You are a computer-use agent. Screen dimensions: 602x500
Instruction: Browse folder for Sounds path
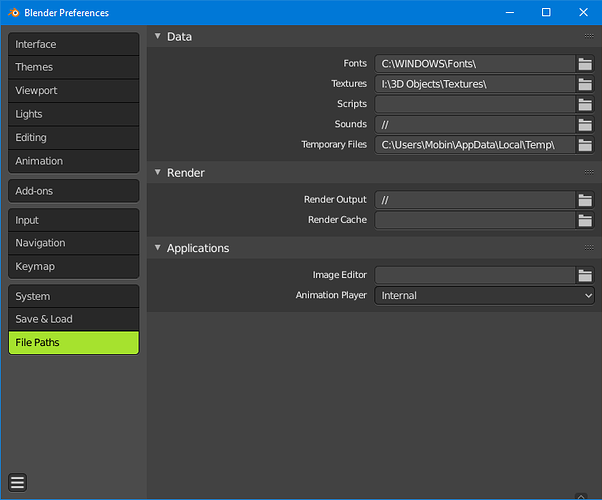585,124
